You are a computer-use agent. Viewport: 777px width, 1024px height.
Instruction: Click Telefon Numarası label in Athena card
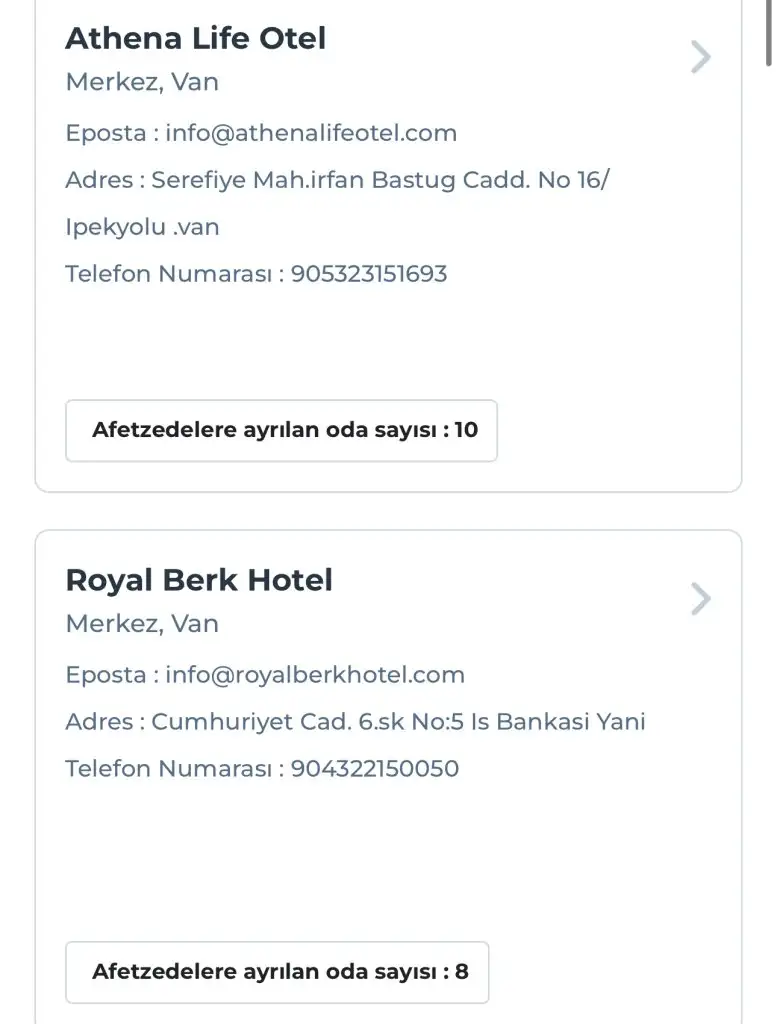pyautogui.click(x=168, y=274)
